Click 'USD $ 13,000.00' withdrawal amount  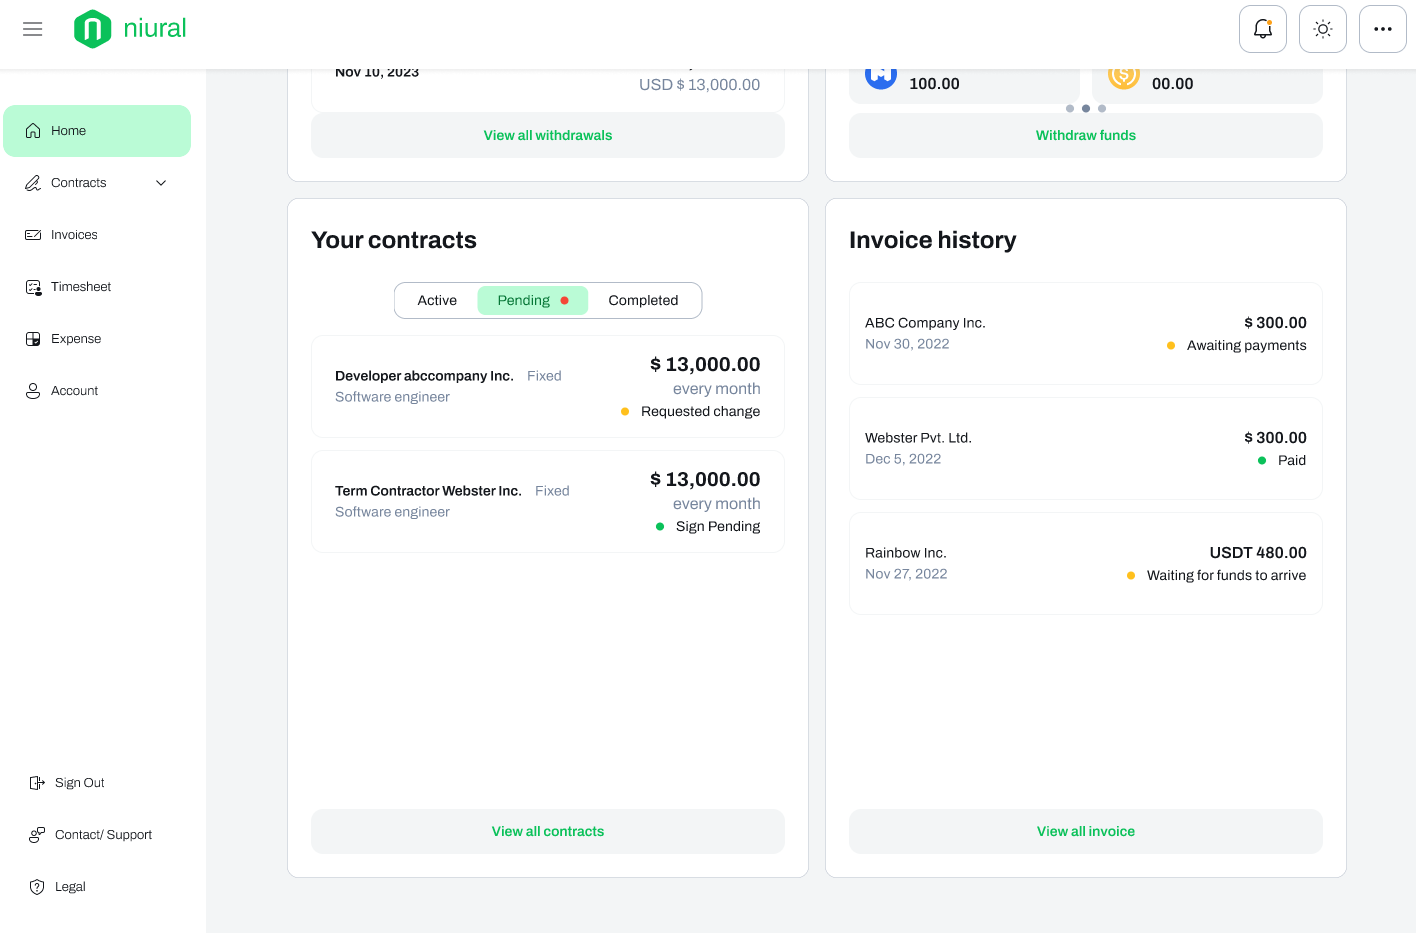[699, 84]
